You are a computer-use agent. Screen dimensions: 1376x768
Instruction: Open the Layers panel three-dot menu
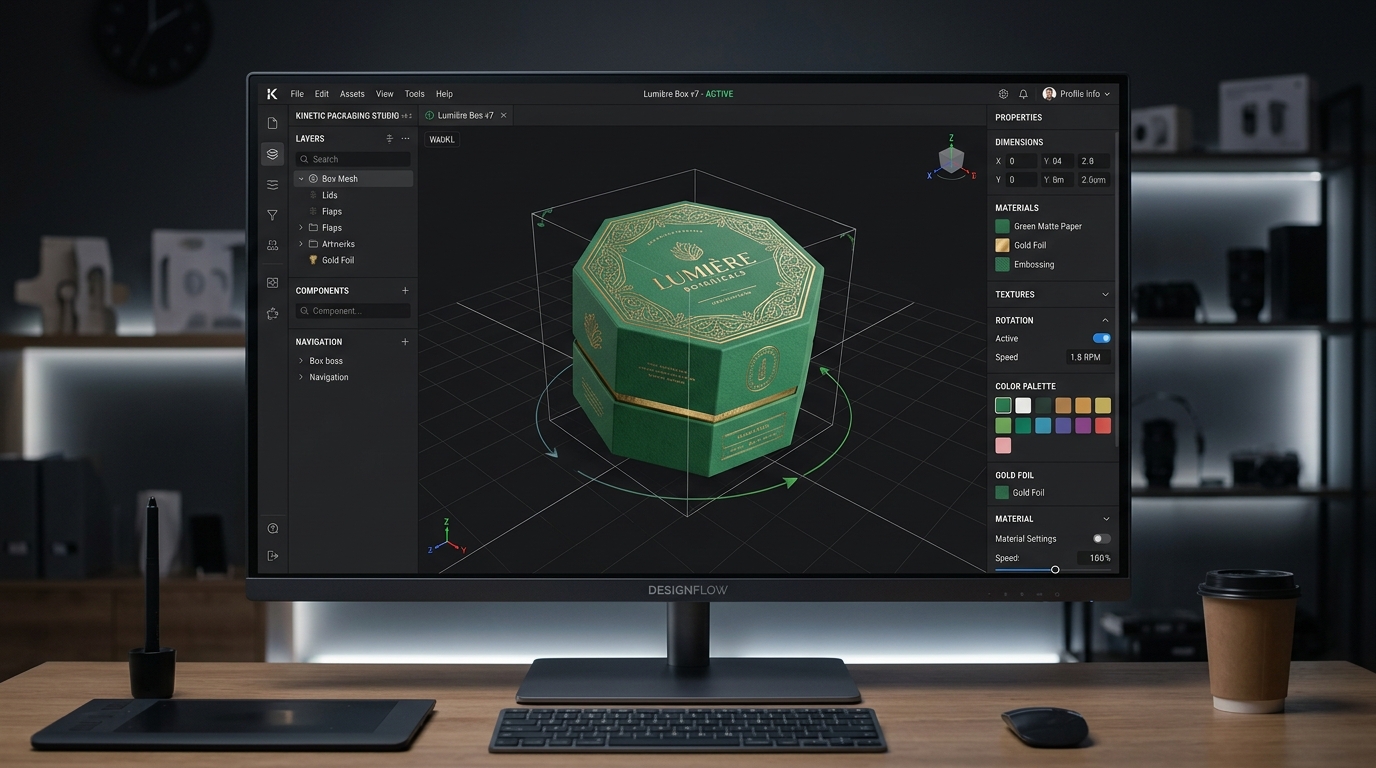click(405, 139)
